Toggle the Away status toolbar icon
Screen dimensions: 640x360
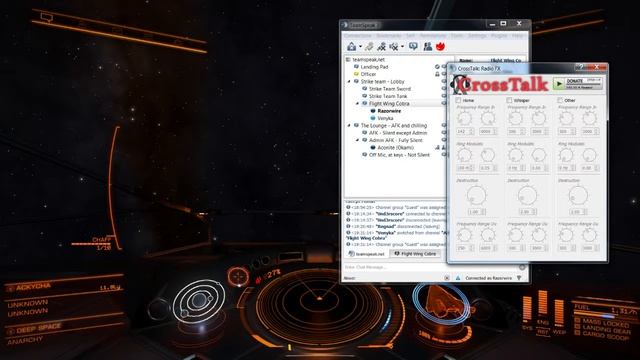coord(381,47)
